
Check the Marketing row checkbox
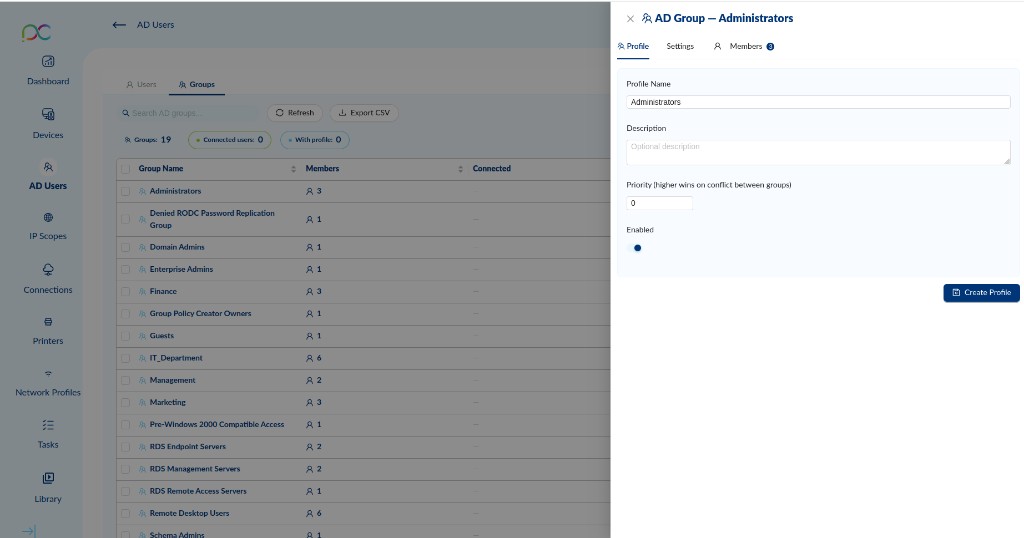[x=125, y=402]
